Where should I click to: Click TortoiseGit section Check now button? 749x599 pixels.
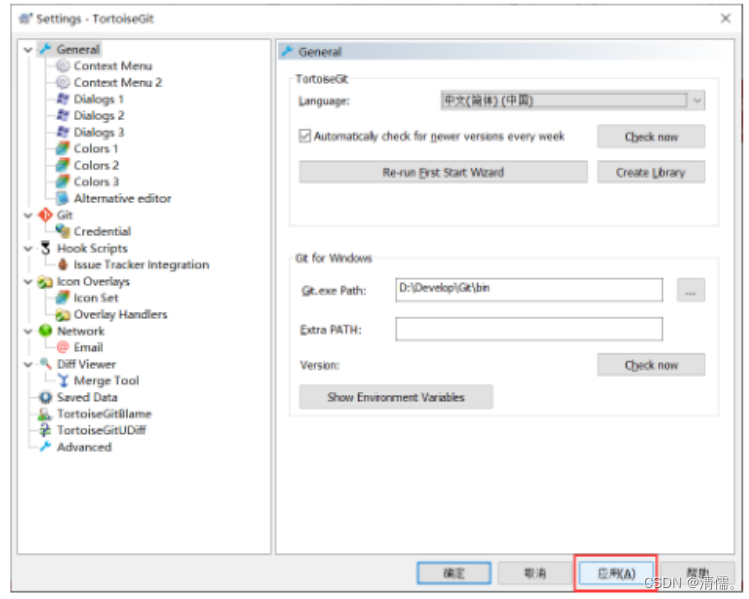651,137
